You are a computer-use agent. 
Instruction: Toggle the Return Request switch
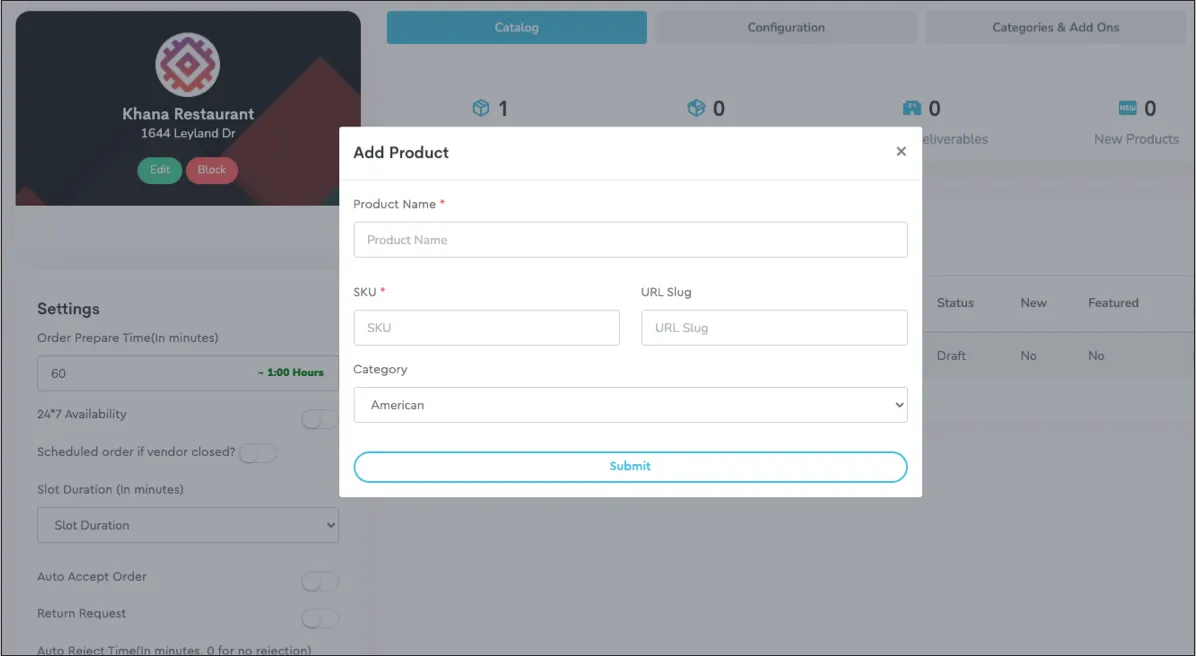click(319, 618)
